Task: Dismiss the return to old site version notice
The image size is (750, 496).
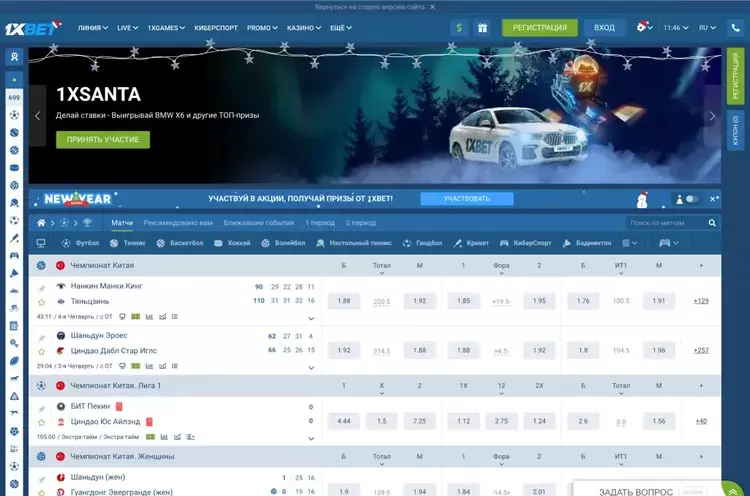Action: (x=432, y=7)
